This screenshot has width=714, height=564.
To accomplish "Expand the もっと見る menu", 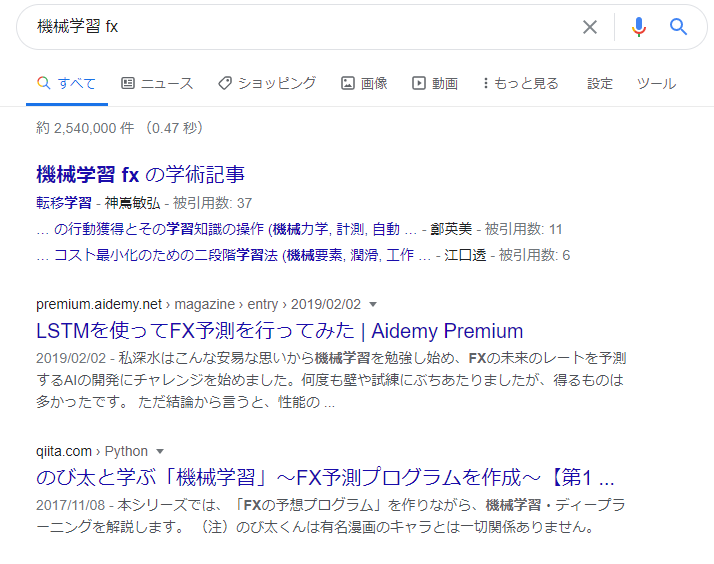I will tap(520, 83).
